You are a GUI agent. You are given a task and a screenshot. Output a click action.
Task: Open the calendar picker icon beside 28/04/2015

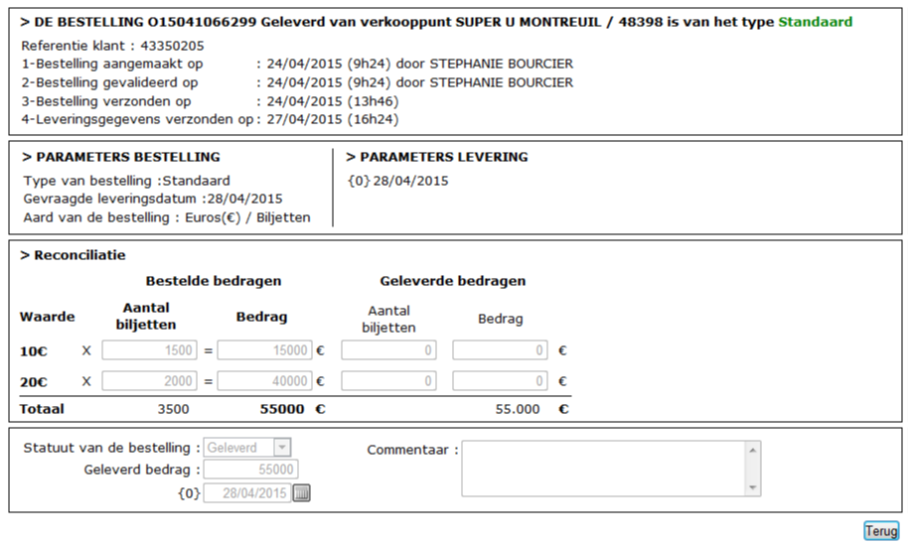tap(301, 493)
